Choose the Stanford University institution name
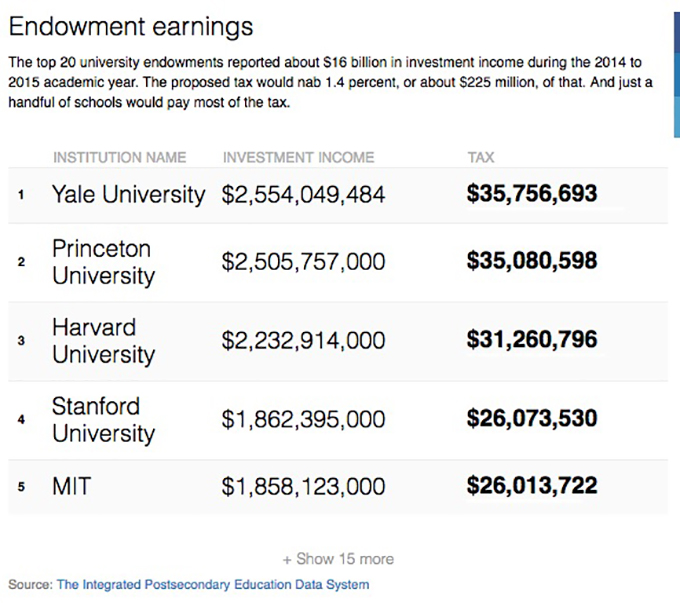680x603 pixels. (x=103, y=420)
